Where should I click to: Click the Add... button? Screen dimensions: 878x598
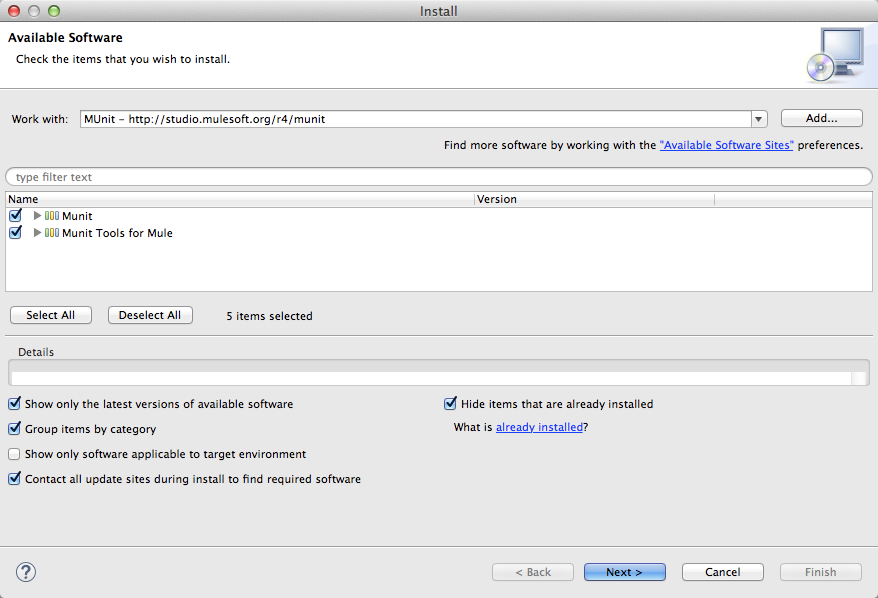click(x=821, y=118)
